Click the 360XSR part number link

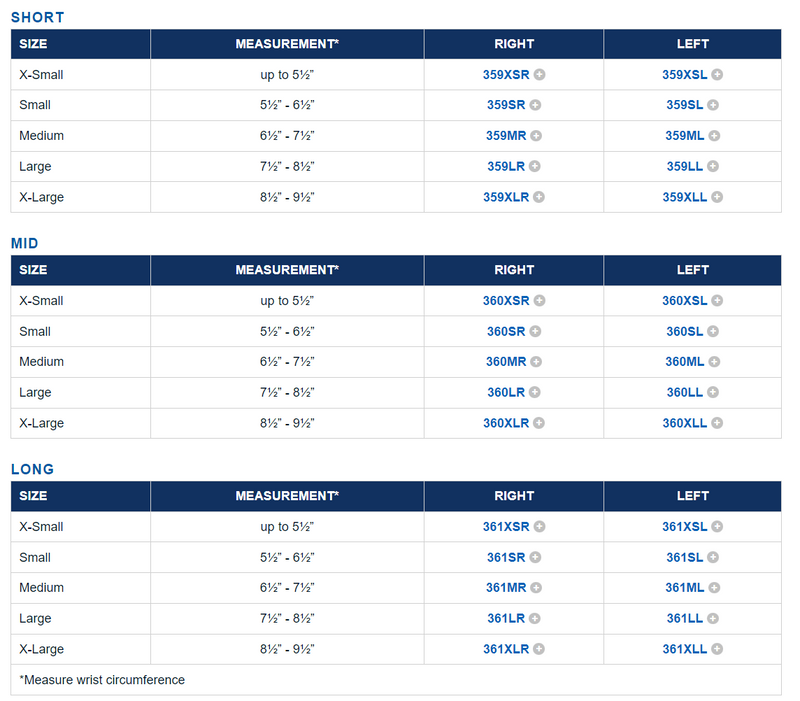point(506,301)
